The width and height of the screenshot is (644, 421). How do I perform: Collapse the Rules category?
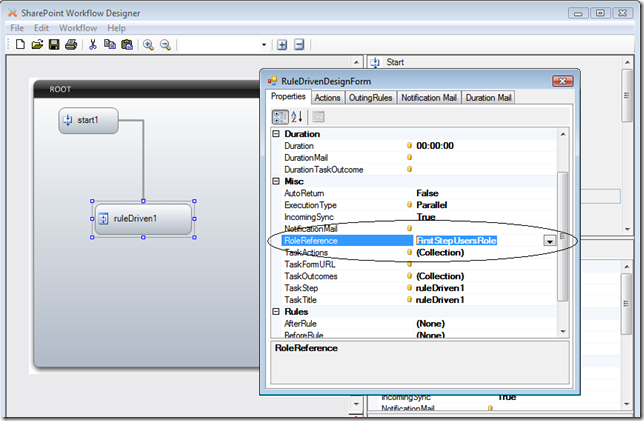tap(276, 312)
